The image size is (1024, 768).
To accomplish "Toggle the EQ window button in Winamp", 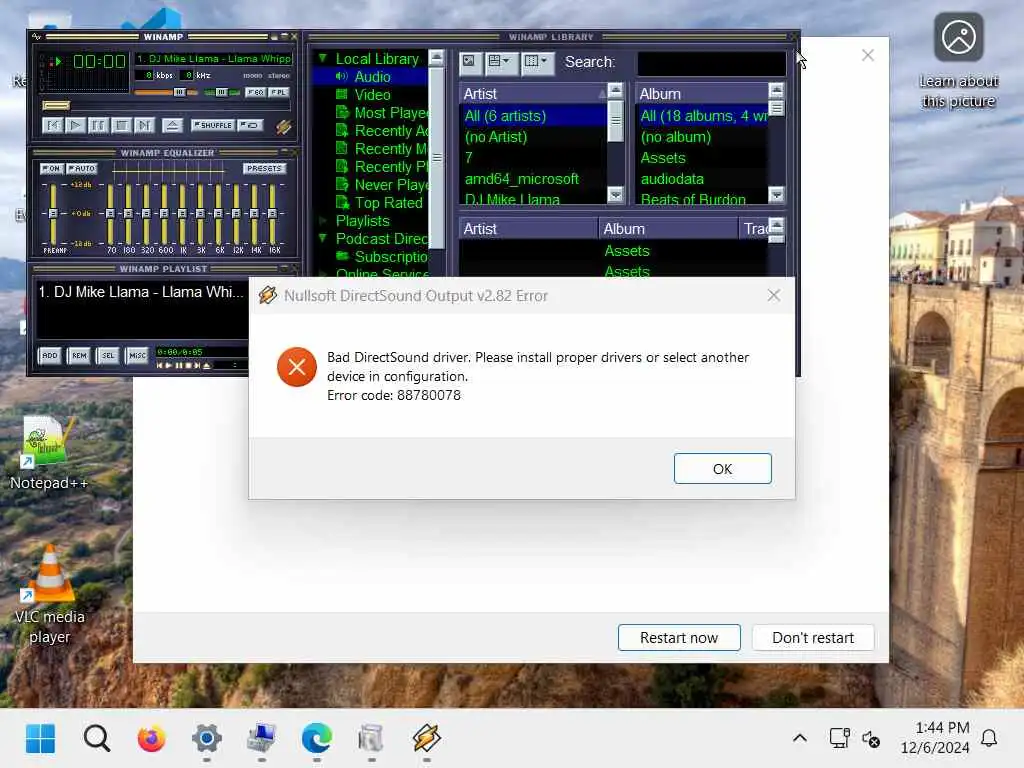I will click(x=255, y=92).
